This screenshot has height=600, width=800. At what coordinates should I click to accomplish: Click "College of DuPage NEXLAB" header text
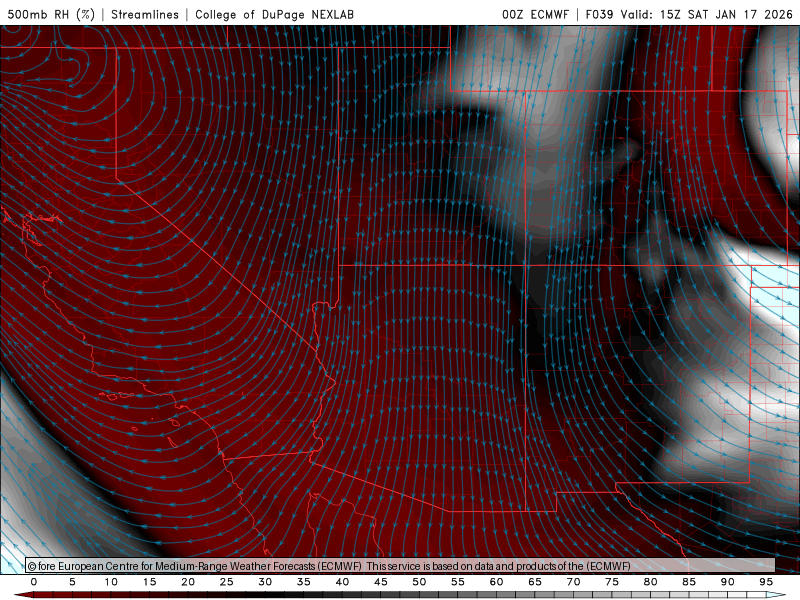point(274,14)
